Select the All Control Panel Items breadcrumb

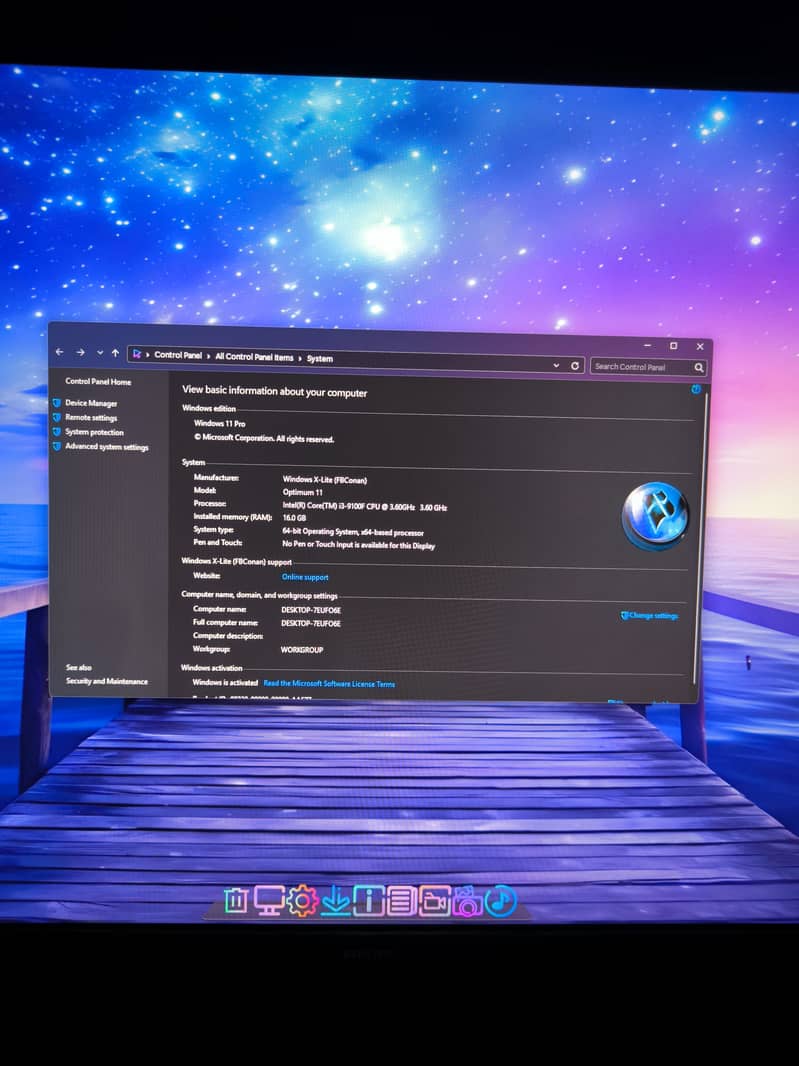point(254,357)
